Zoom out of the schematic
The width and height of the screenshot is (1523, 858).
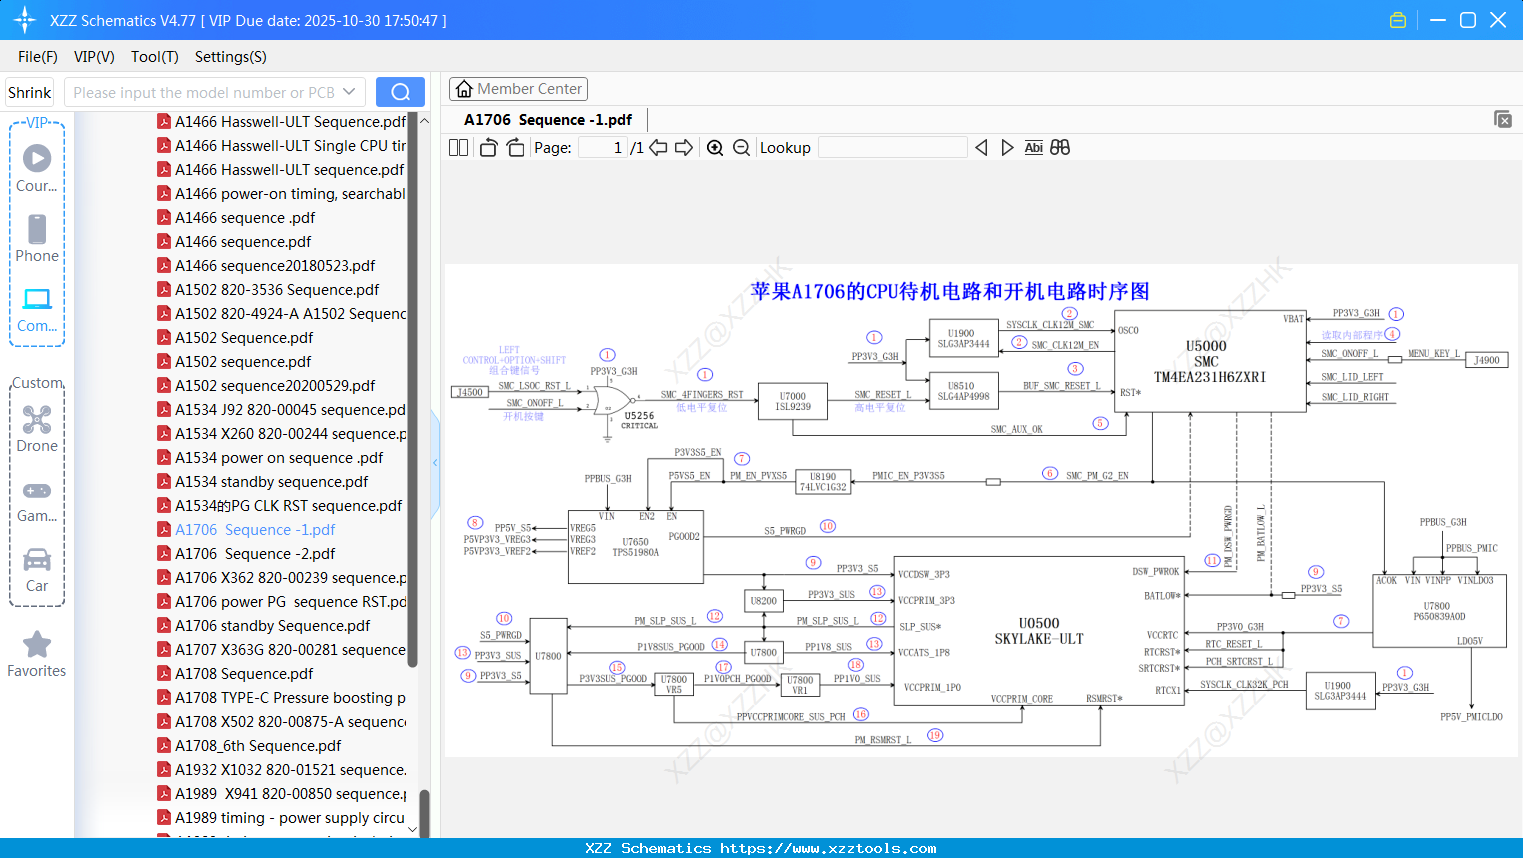click(741, 148)
